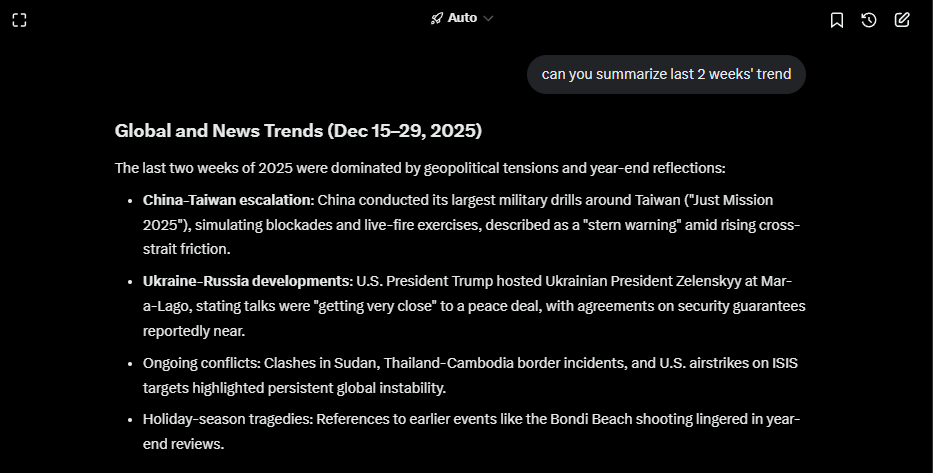933x473 pixels.
Task: Click the user message about 2 weeks' trend
Action: tap(666, 74)
